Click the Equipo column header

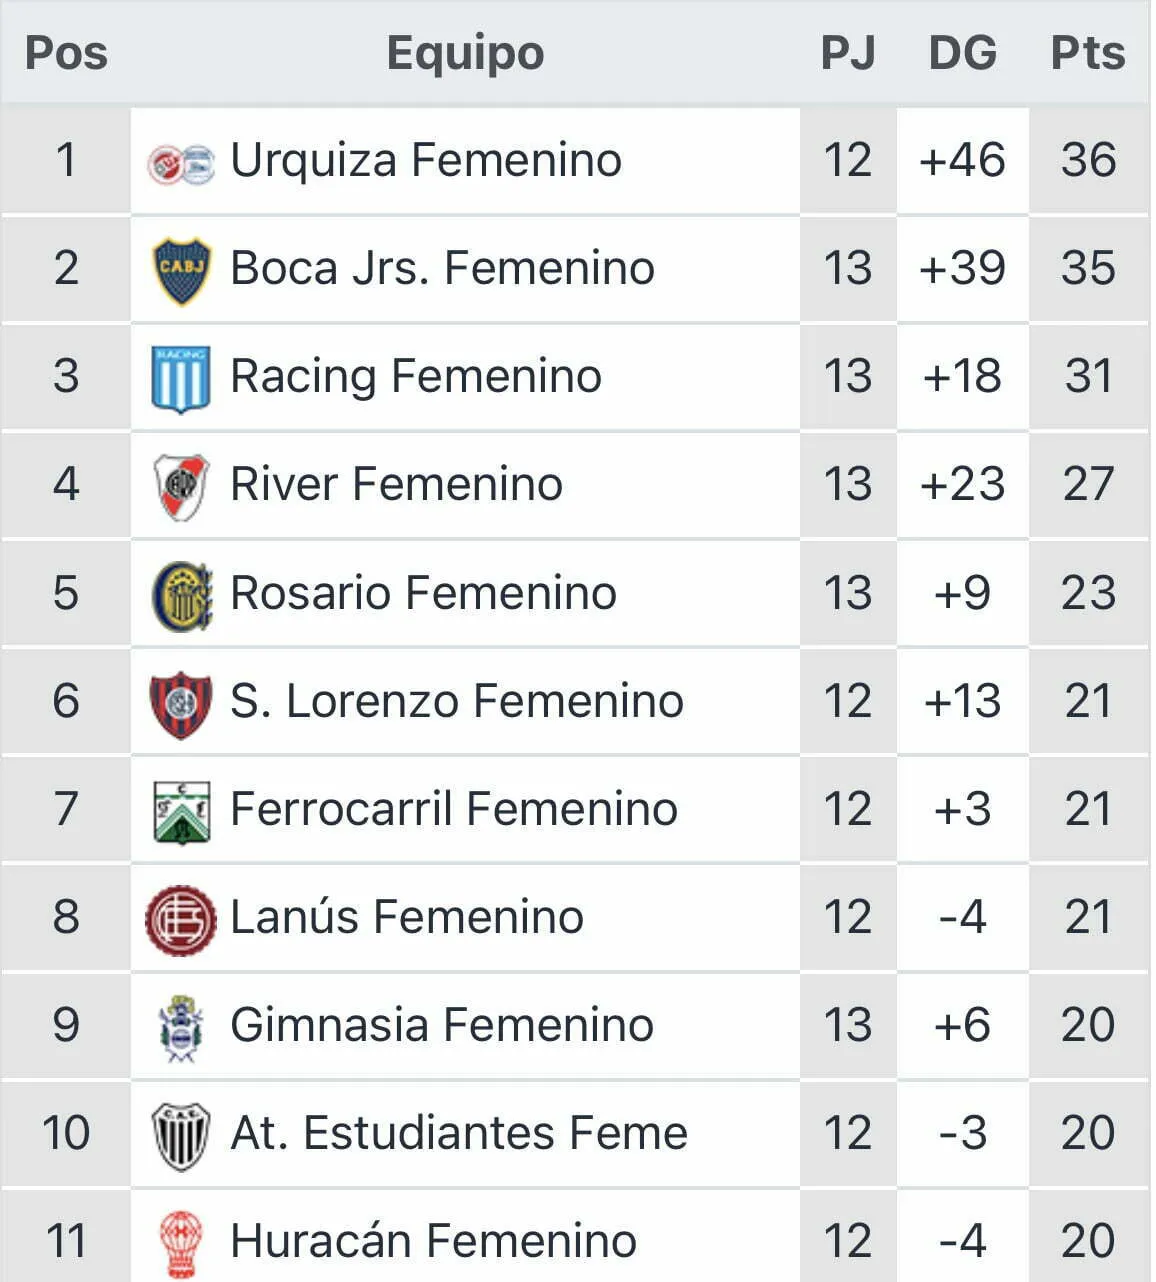pyautogui.click(x=465, y=53)
